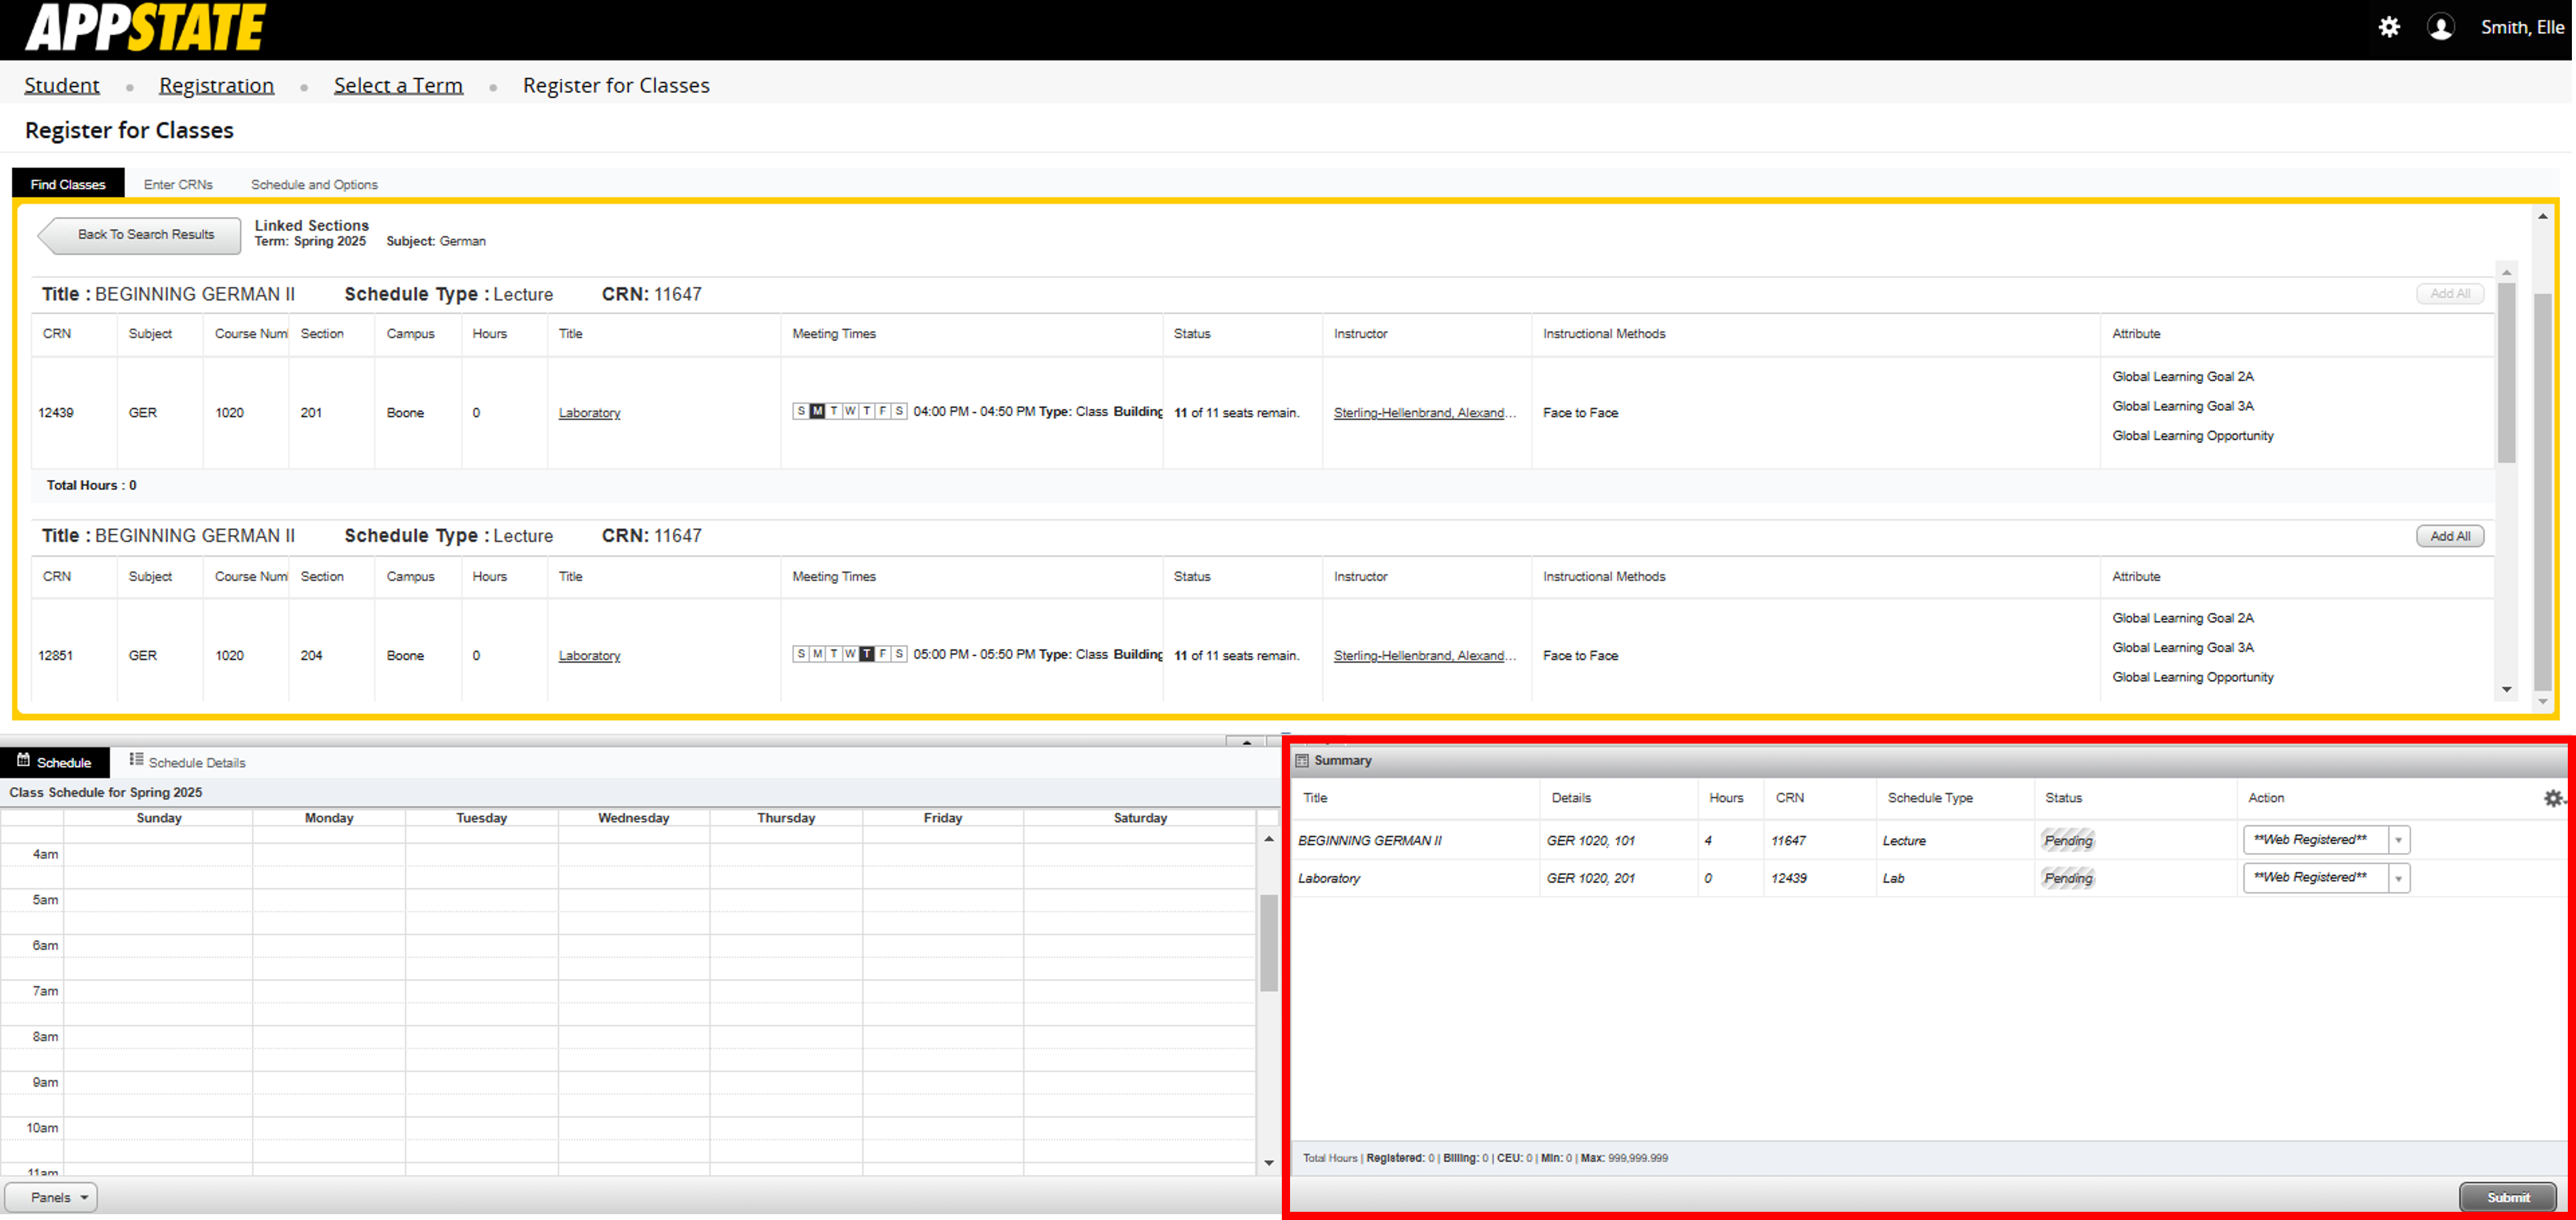Open the Schedule and Options tab

pos(314,184)
